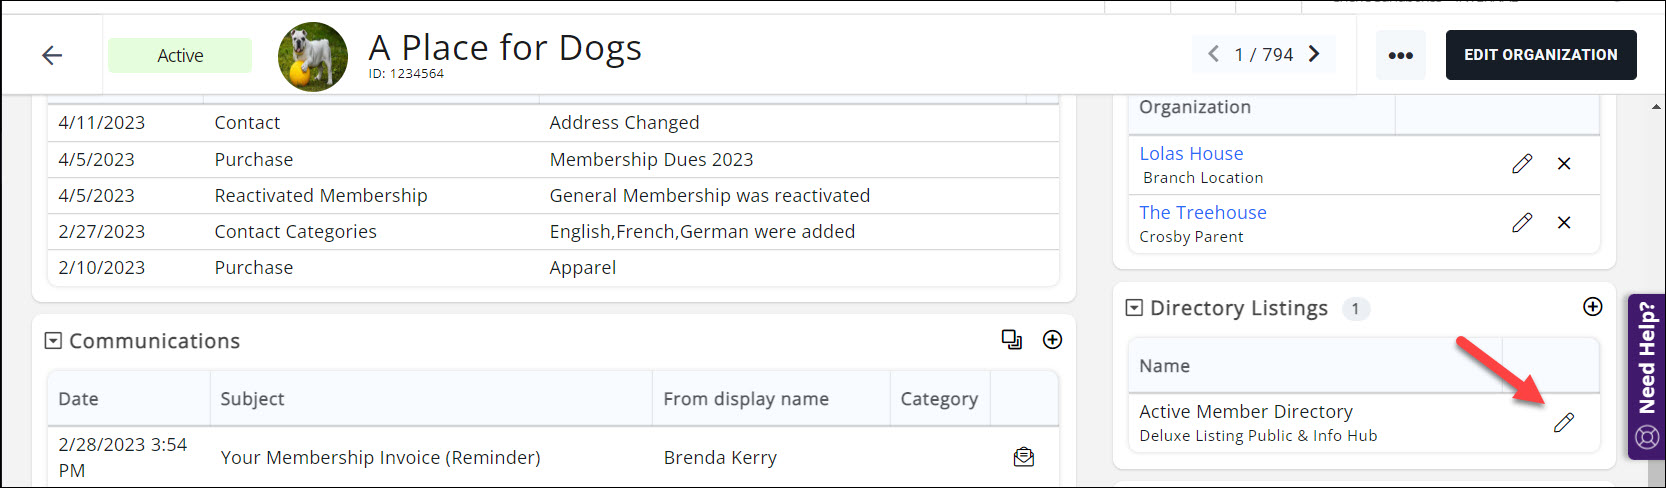Remove the Lolas House related organization
The height and width of the screenshot is (488, 1666).
pos(1564,164)
